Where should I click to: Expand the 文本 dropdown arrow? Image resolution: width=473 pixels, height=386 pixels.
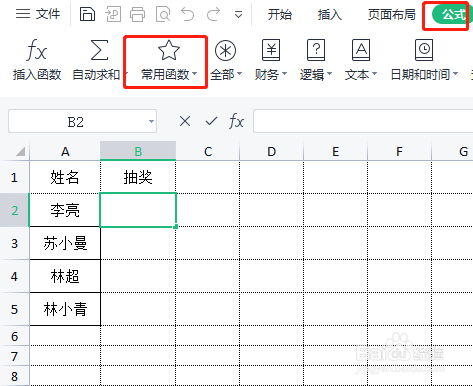pos(374,73)
